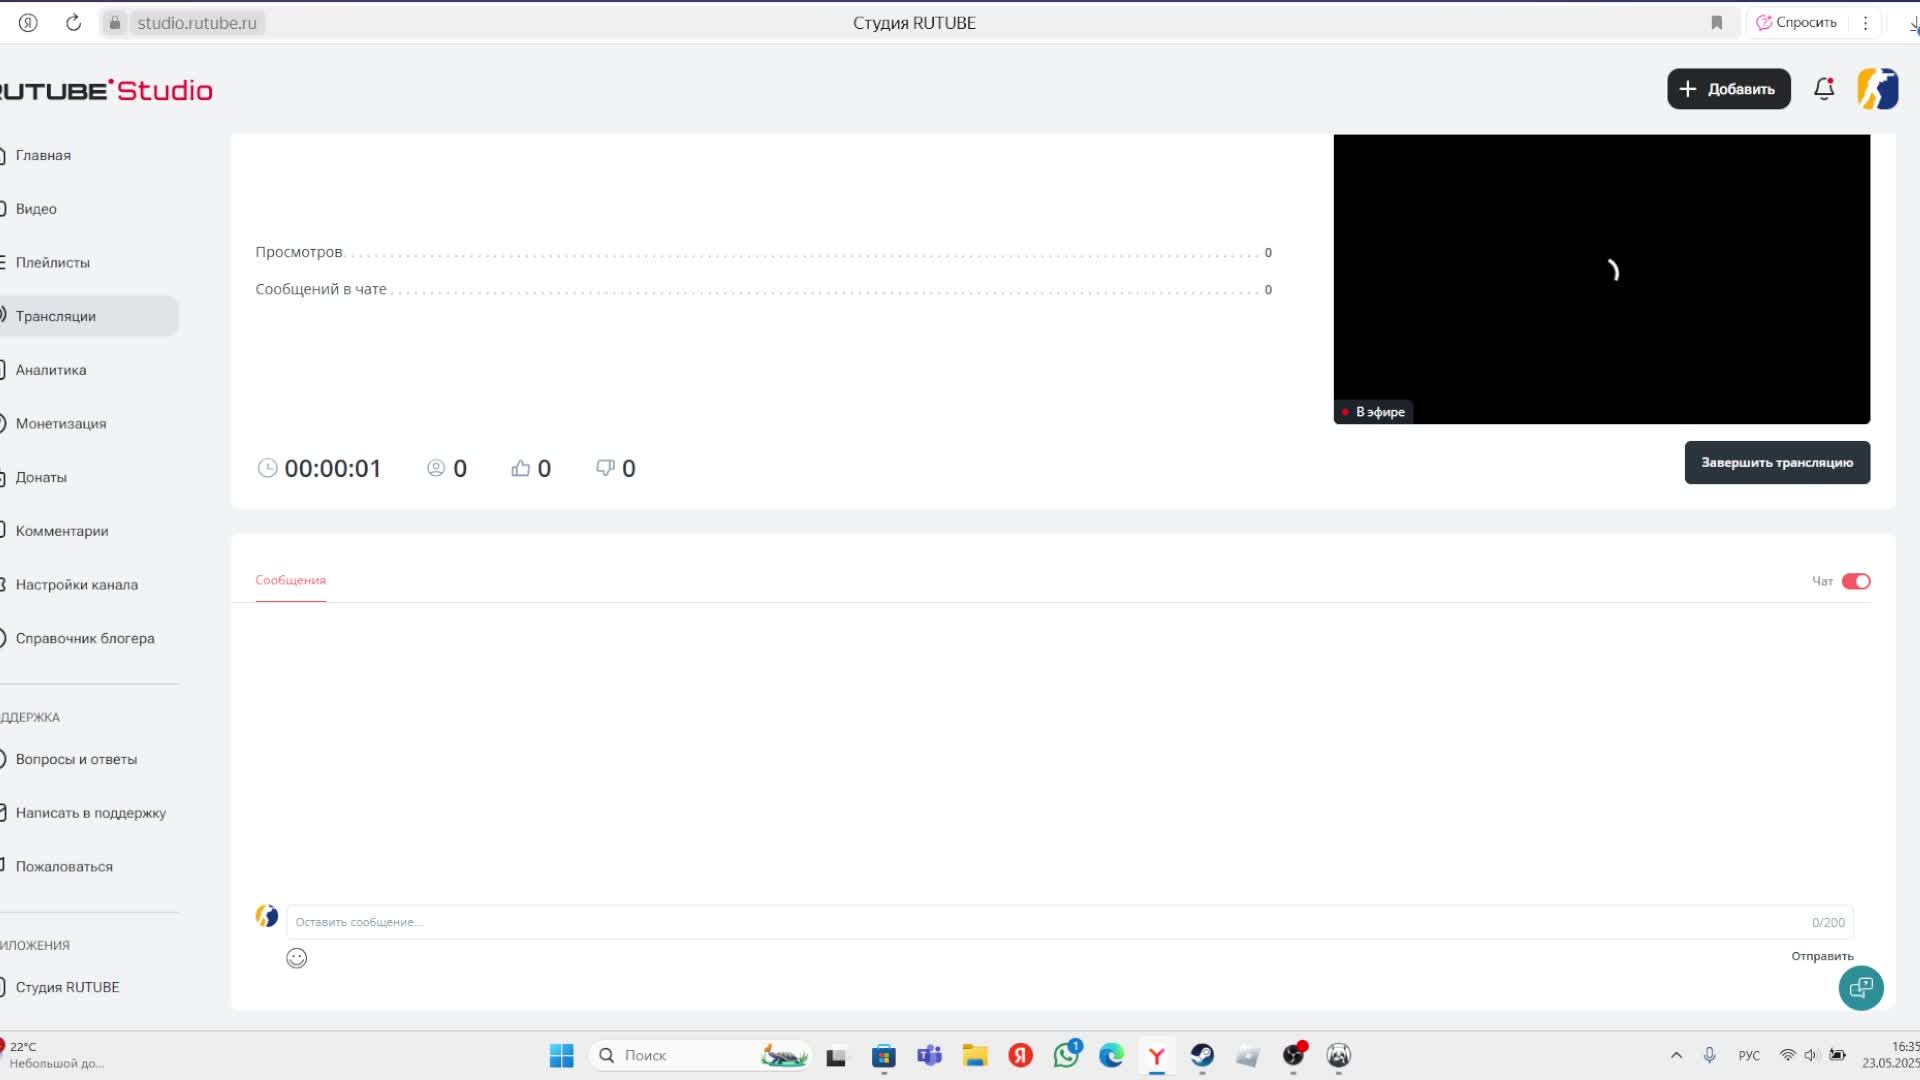Open Студия RUTUBE app link
Image resolution: width=1920 pixels, height=1080 pixels.
coord(67,987)
